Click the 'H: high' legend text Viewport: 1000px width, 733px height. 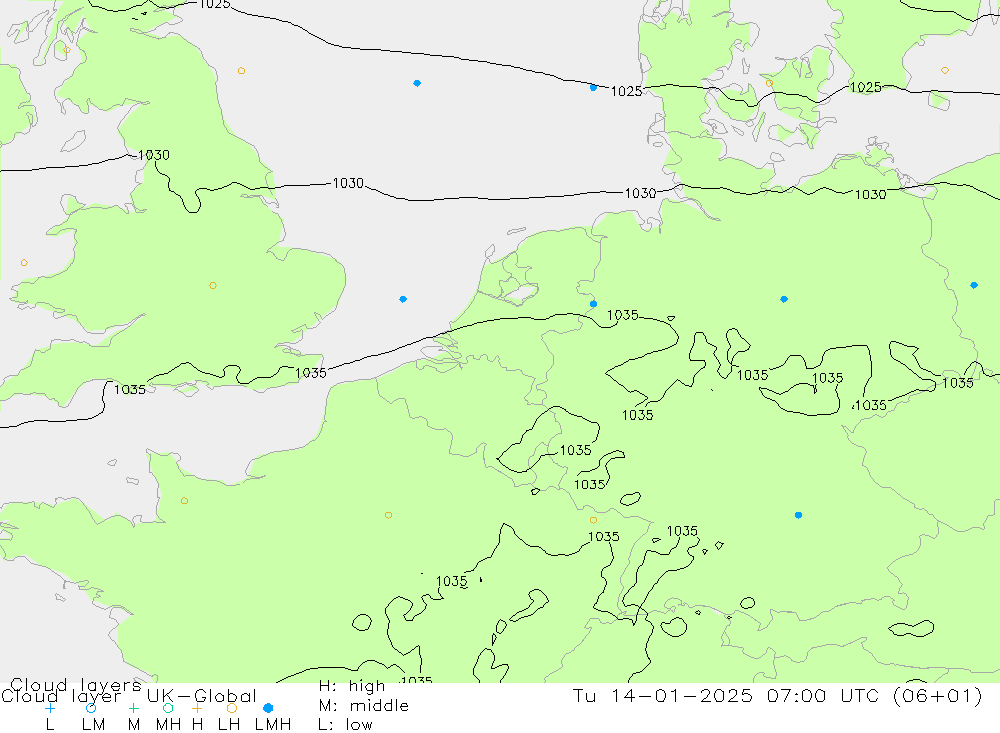[x=352, y=686]
